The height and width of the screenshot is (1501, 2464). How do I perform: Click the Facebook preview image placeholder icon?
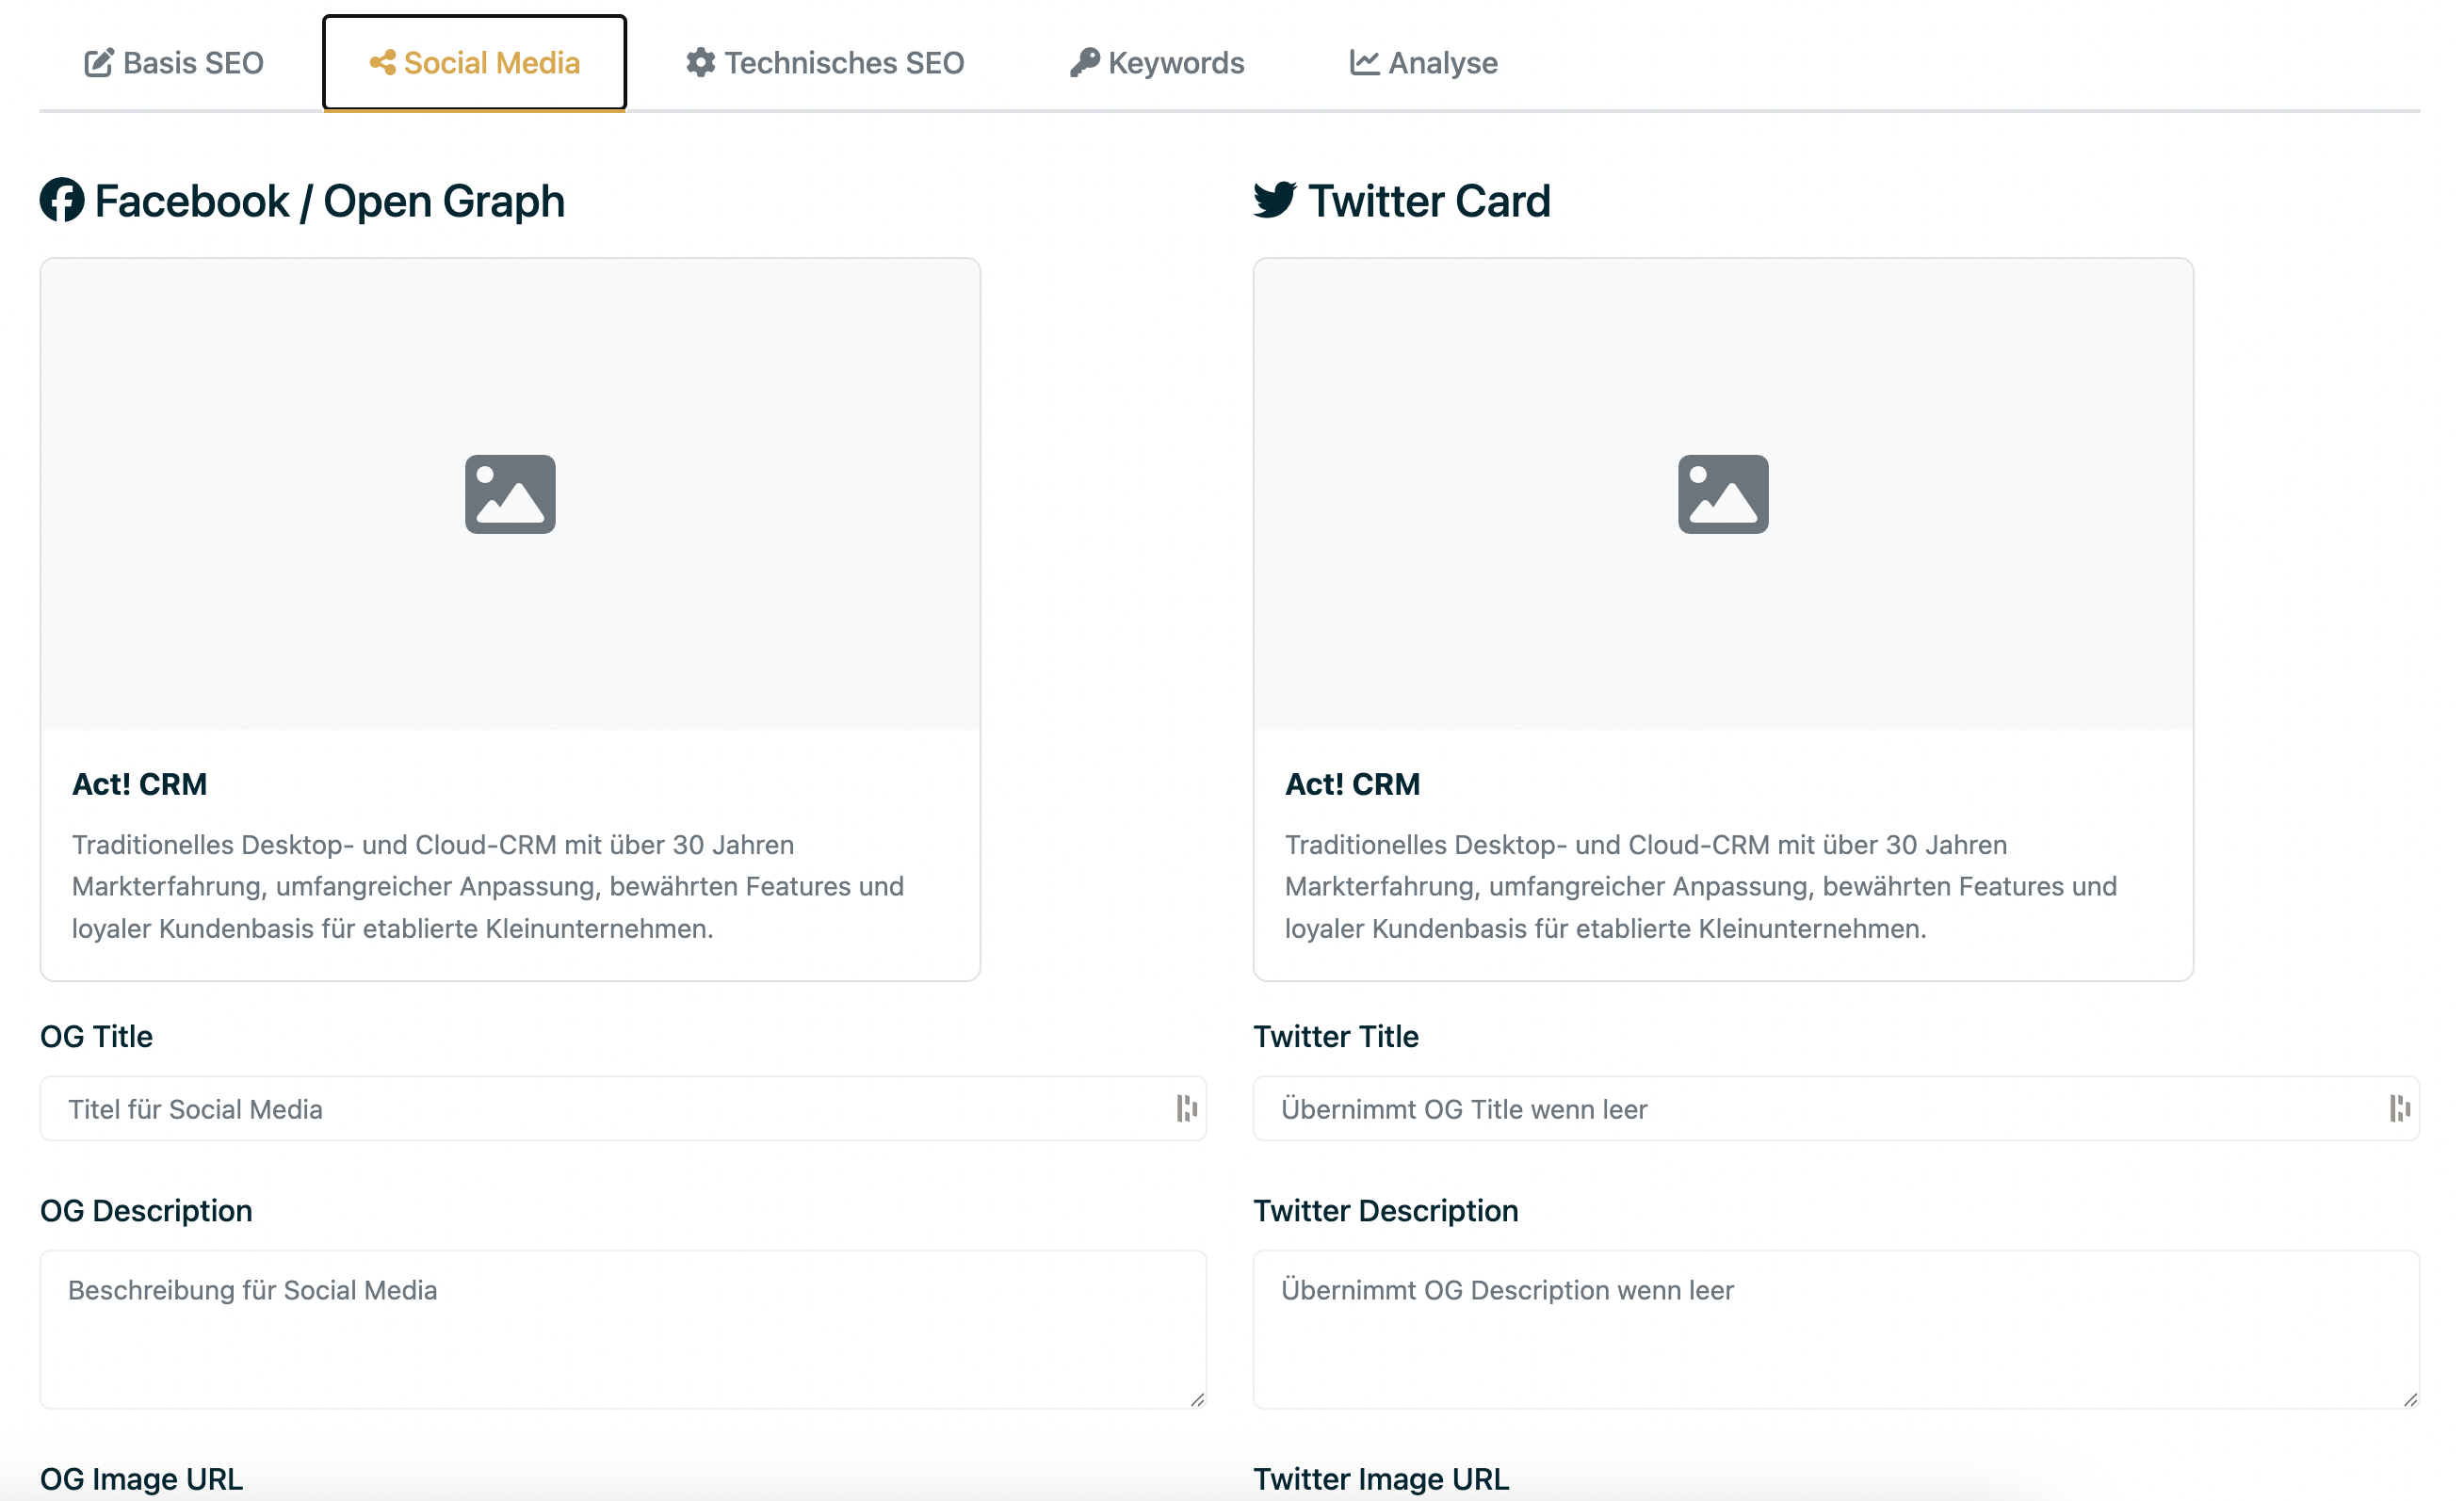click(x=510, y=494)
